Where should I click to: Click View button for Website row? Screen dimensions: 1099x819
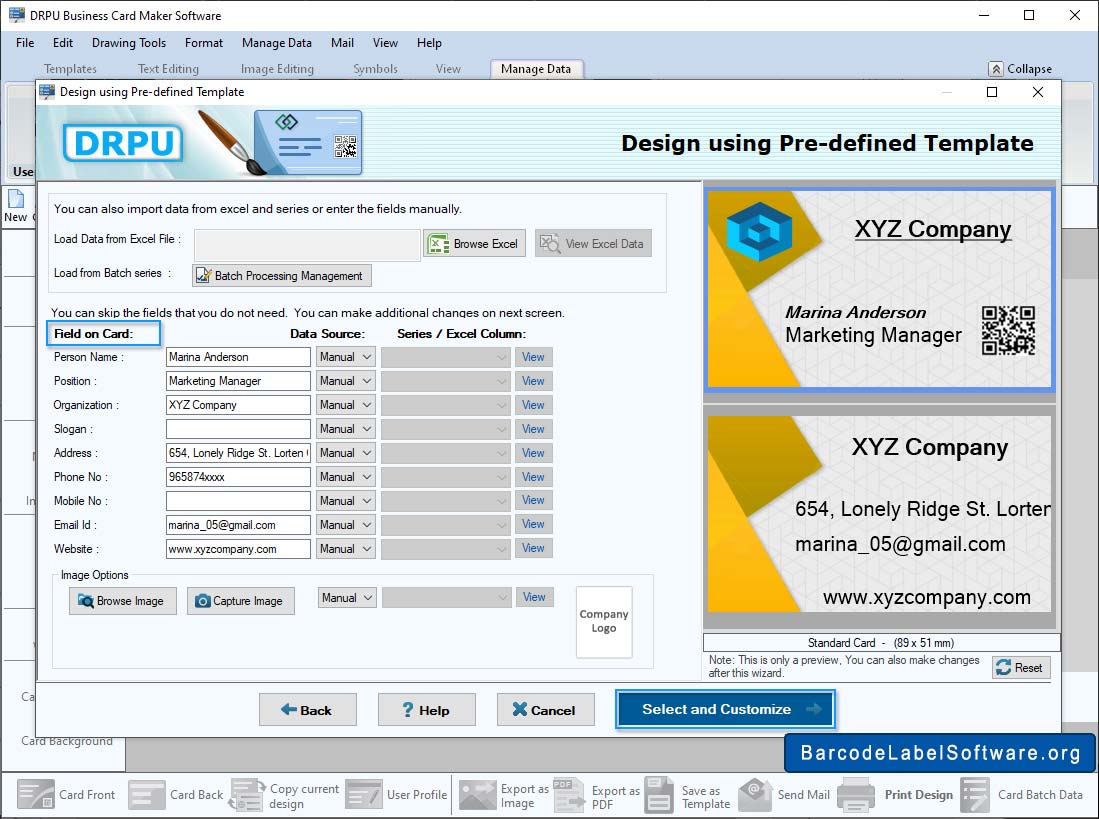(x=533, y=549)
